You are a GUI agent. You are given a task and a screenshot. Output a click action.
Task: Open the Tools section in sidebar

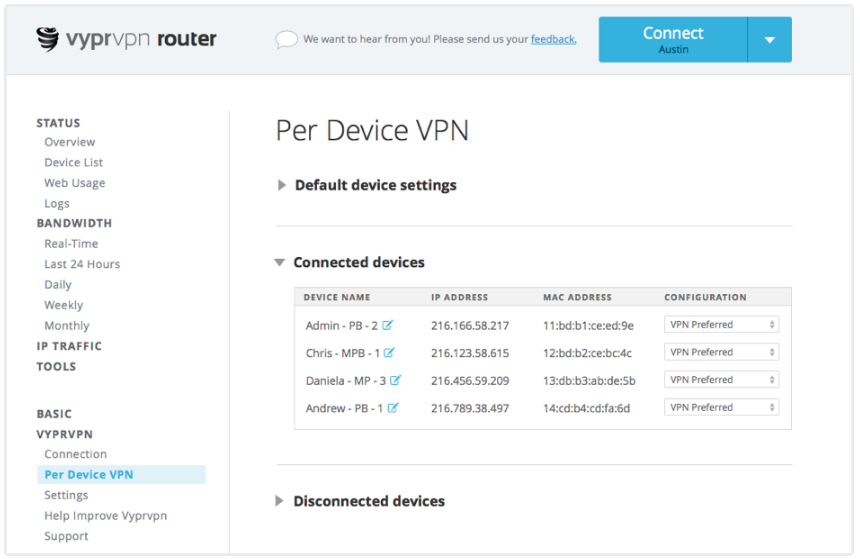pyautogui.click(x=56, y=367)
